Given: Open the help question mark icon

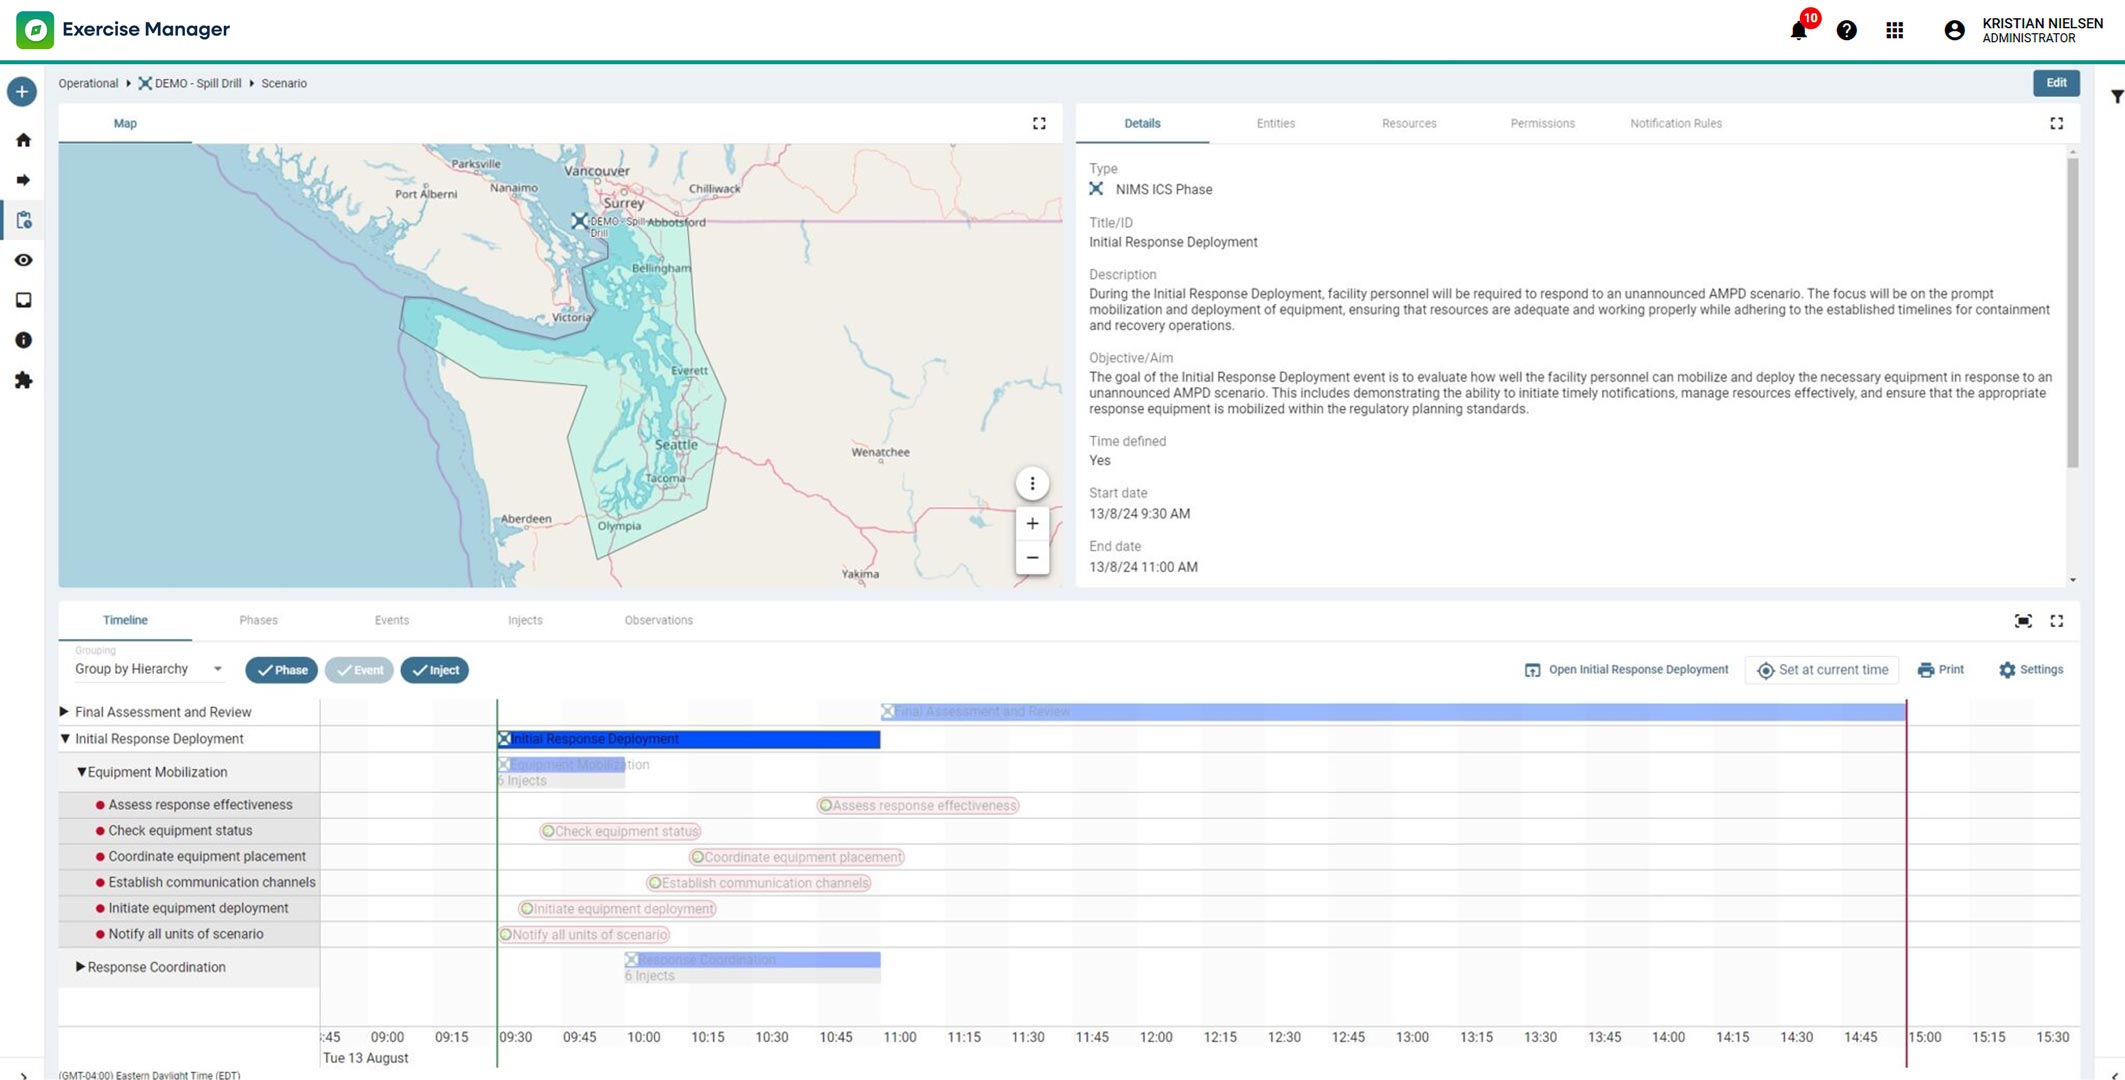Looking at the screenshot, I should click(x=1846, y=30).
